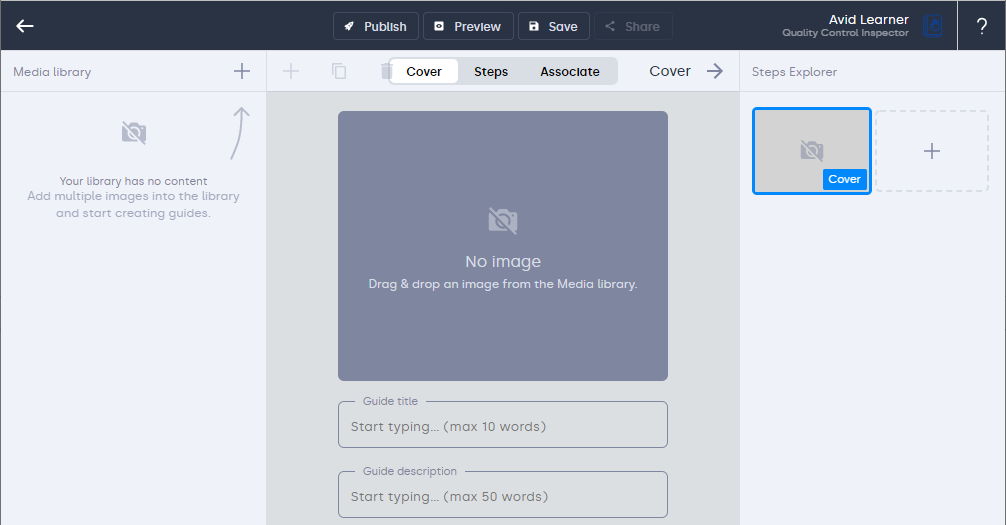1006x525 pixels.
Task: Click the back arrow in the header
Action: tap(25, 26)
